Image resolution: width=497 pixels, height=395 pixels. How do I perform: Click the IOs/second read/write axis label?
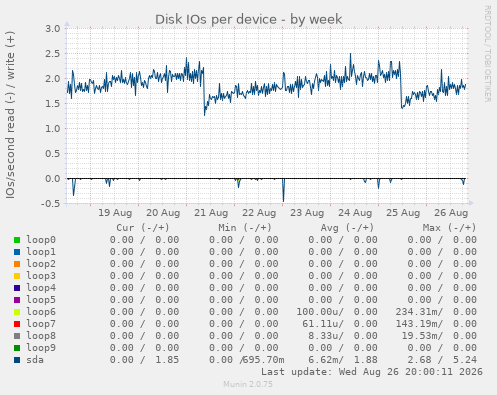coord(10,115)
